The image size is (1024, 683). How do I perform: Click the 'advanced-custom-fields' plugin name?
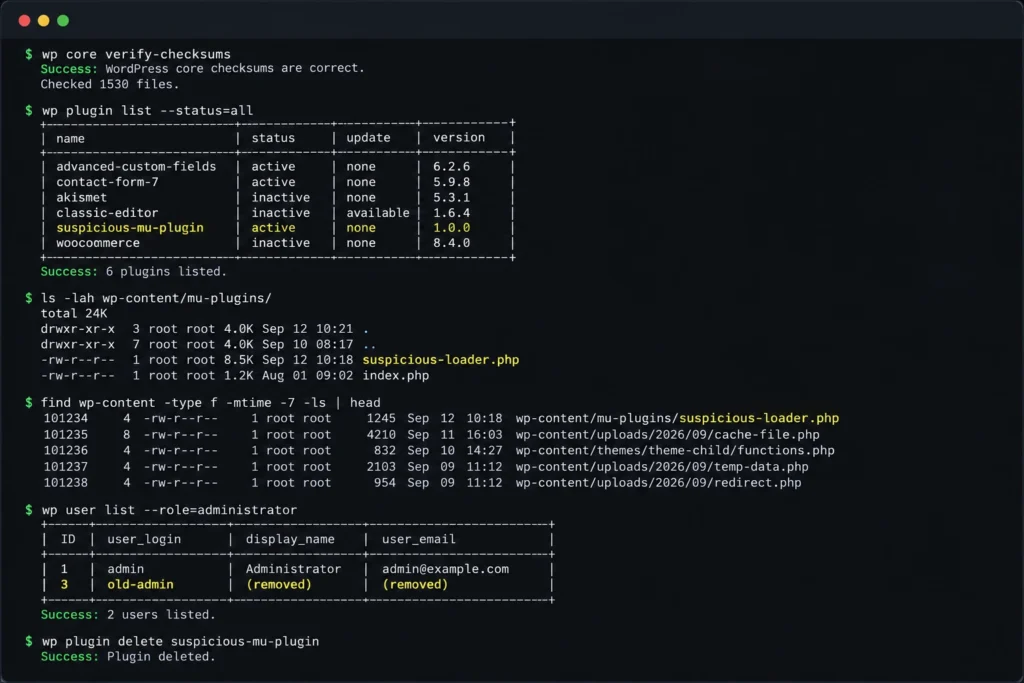point(136,167)
